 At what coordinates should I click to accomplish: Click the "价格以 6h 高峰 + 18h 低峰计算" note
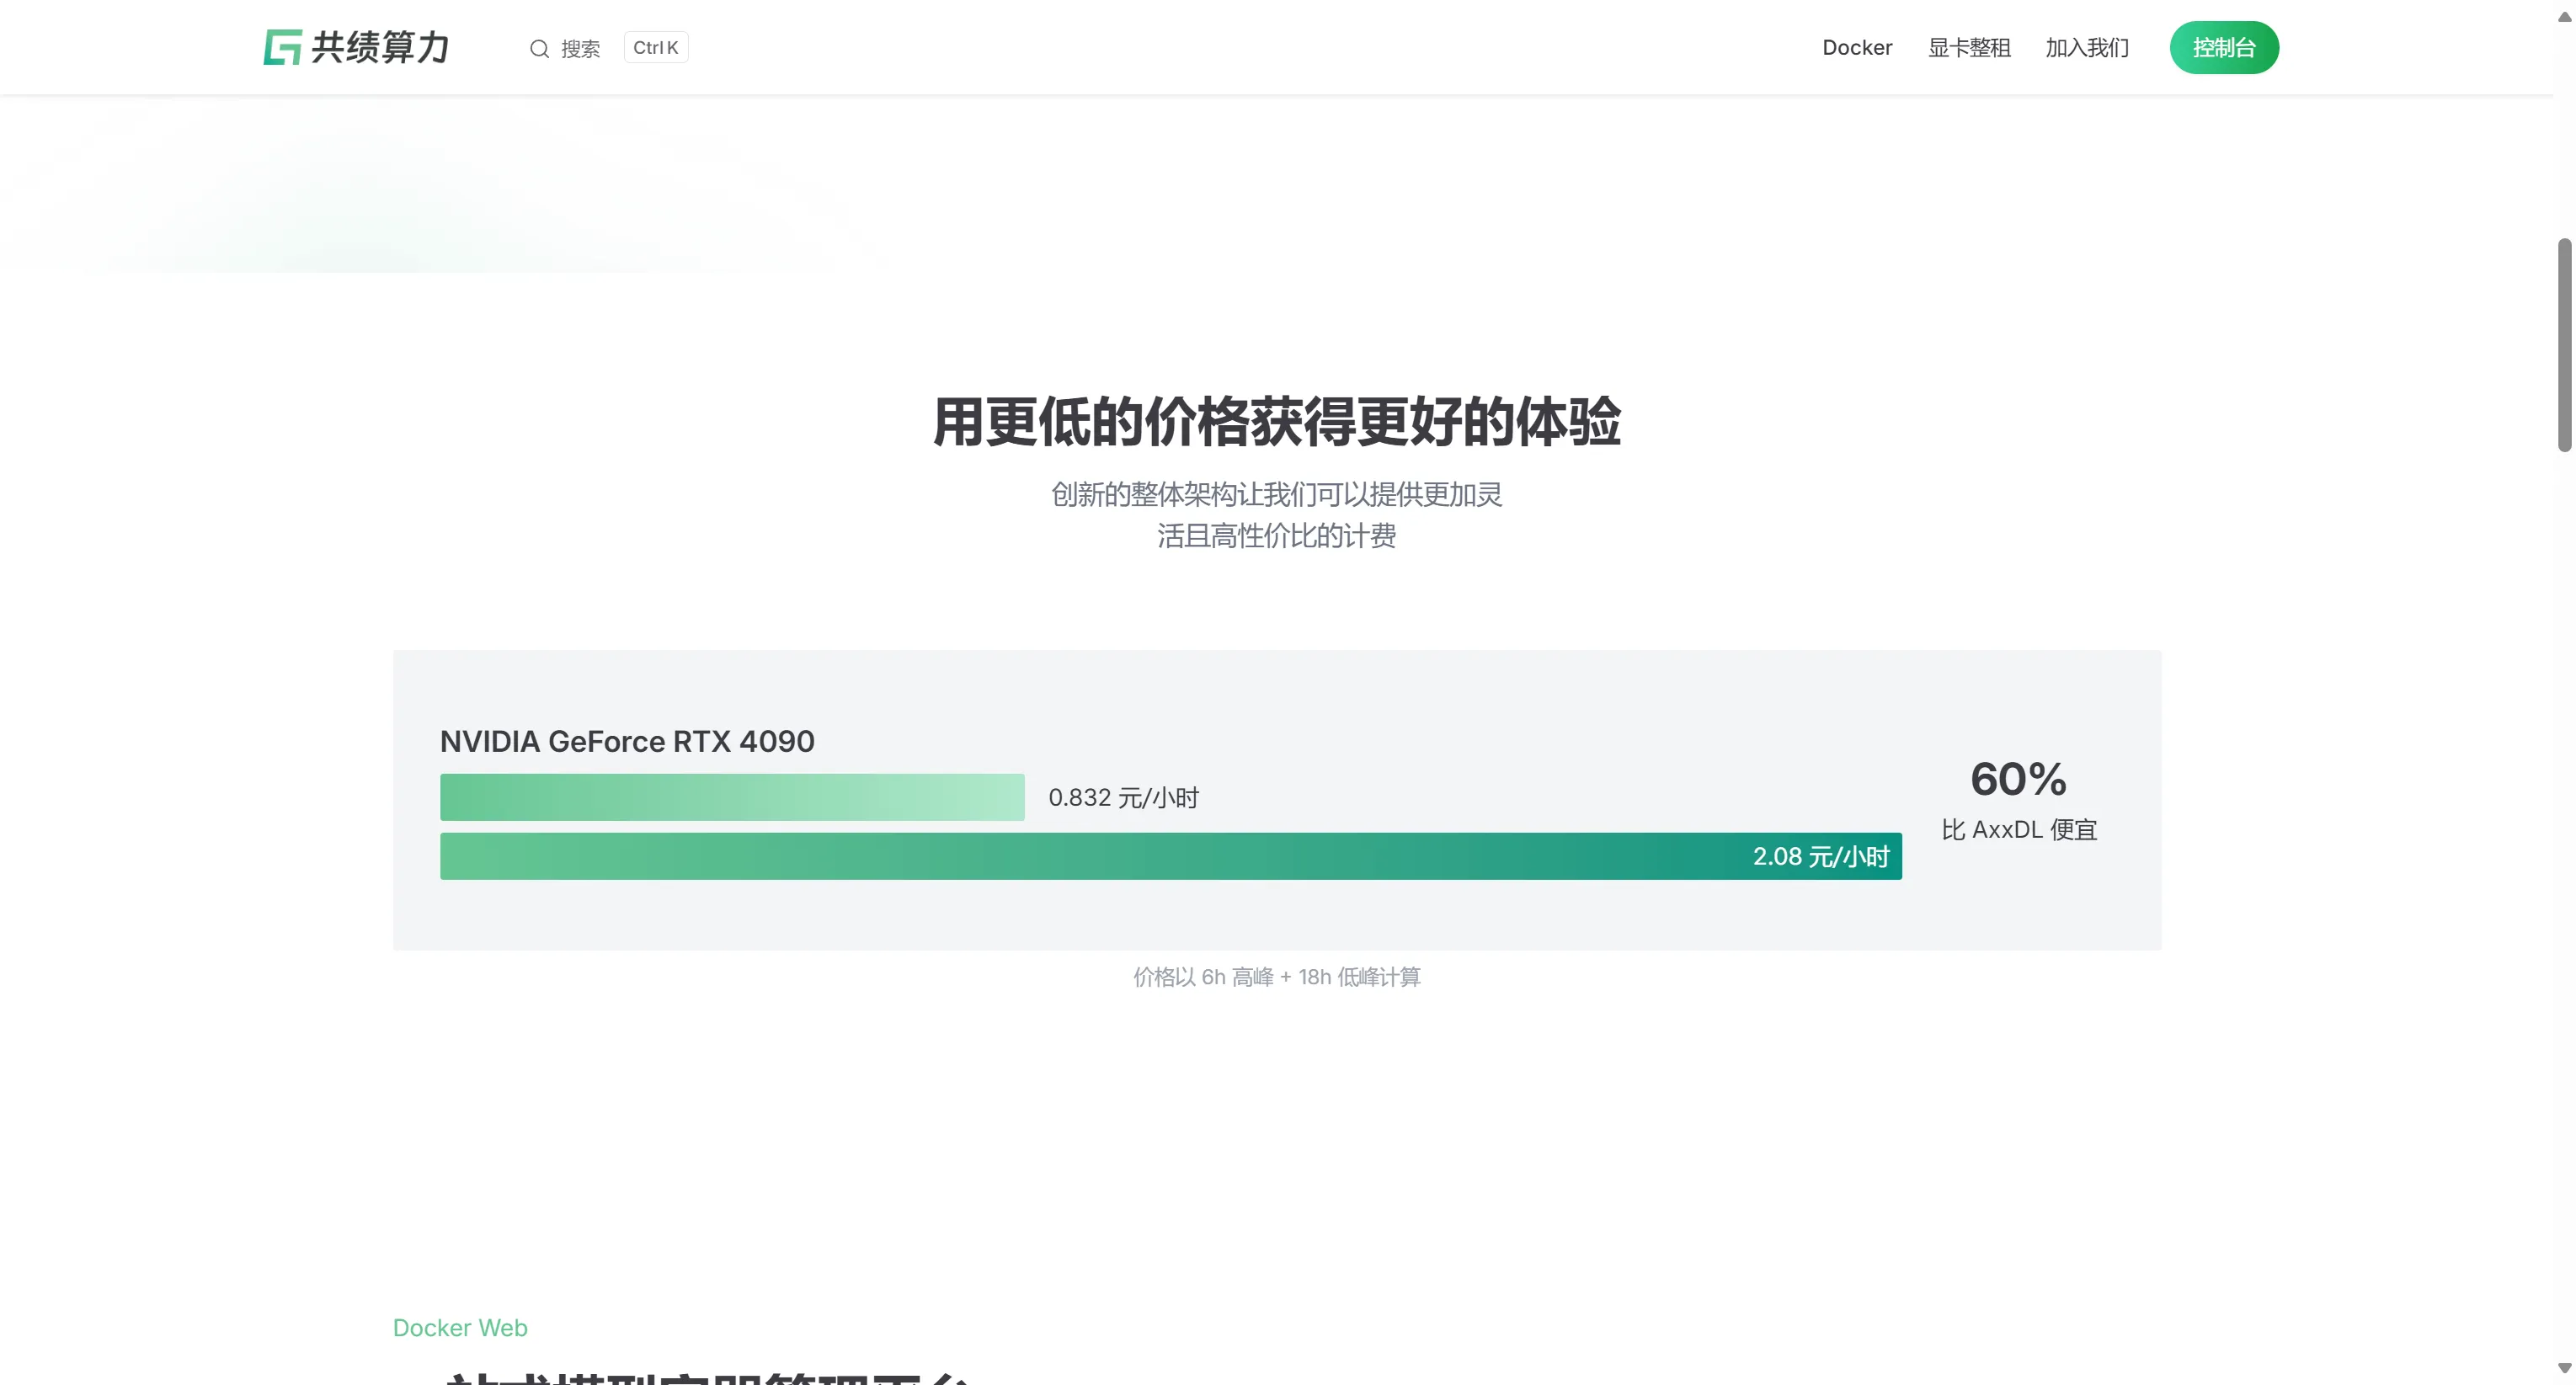click(x=1276, y=977)
